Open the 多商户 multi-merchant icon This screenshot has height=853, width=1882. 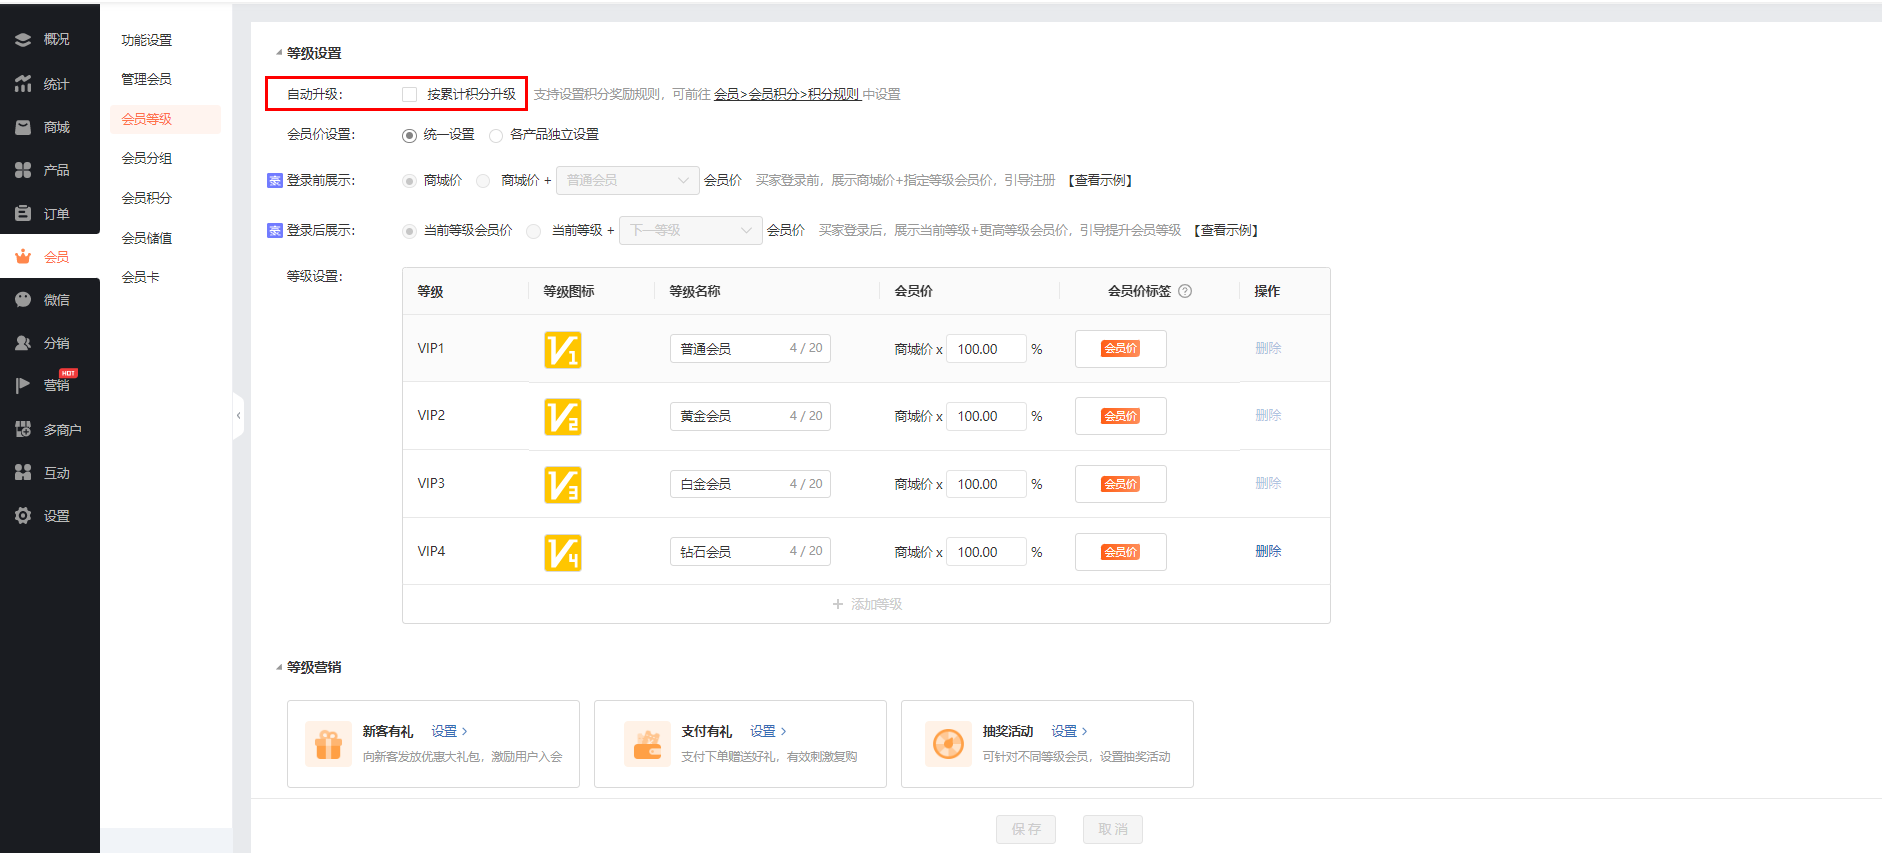coord(23,429)
